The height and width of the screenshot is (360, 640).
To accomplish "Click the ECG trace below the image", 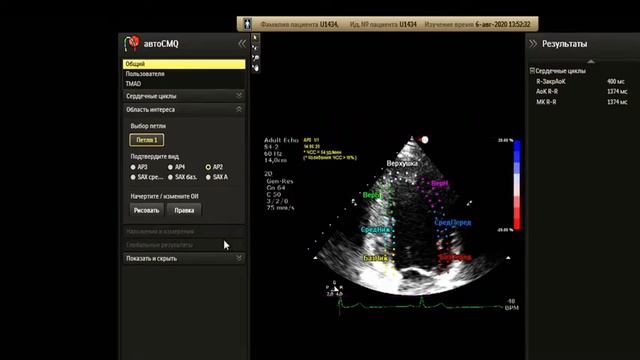I will click(x=420, y=305).
